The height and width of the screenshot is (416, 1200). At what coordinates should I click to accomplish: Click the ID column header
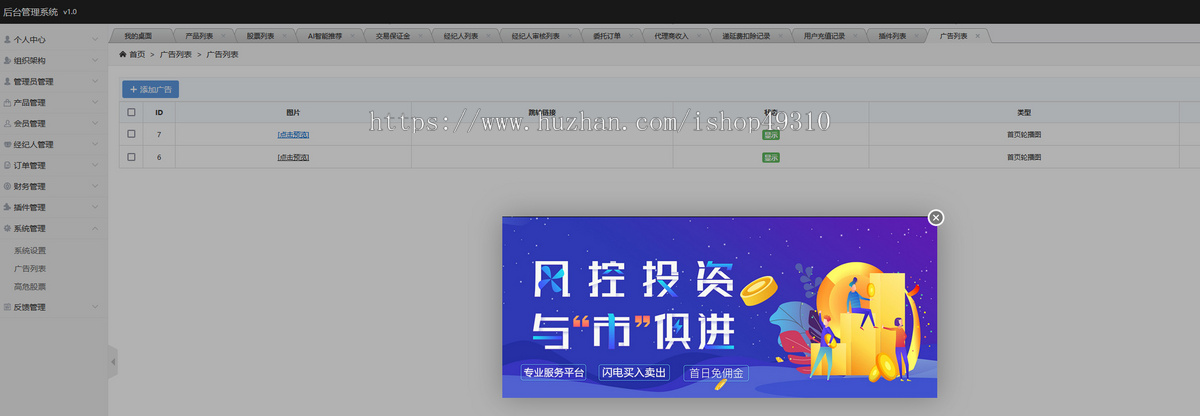[159, 113]
